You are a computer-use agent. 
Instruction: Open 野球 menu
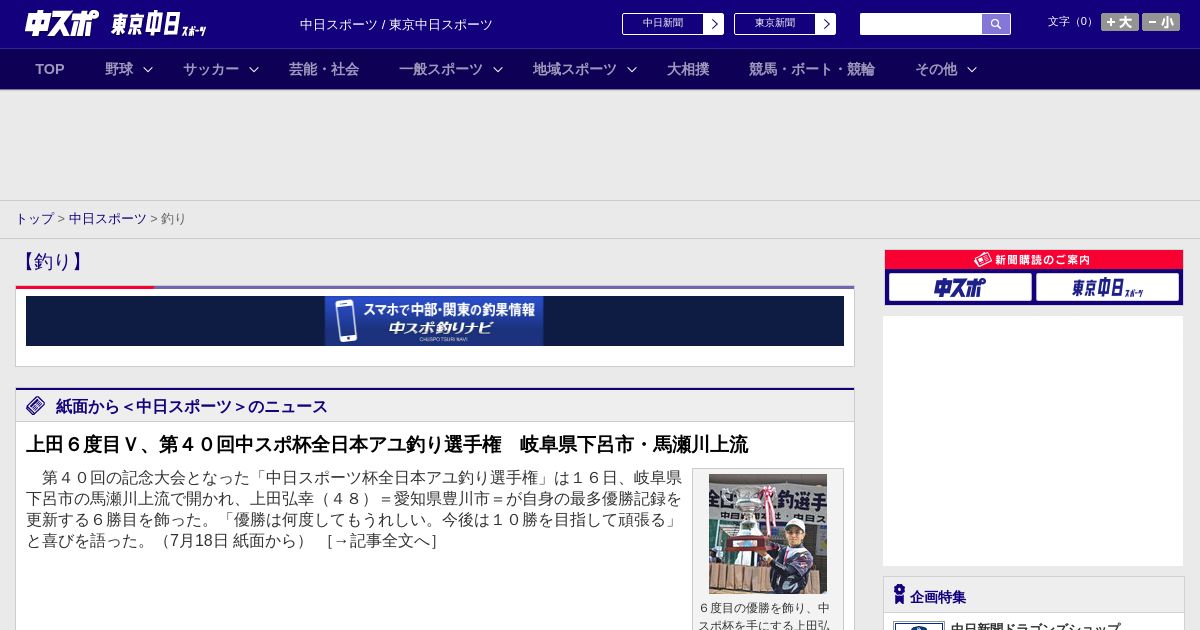click(119, 69)
